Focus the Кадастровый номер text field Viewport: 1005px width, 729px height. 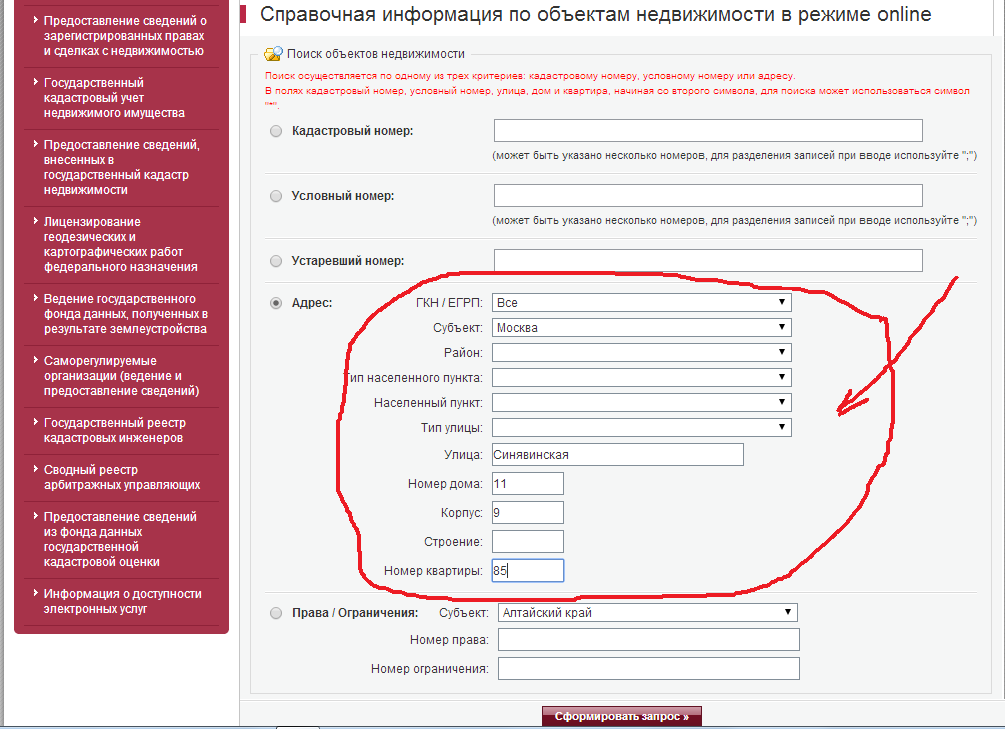[707, 131]
